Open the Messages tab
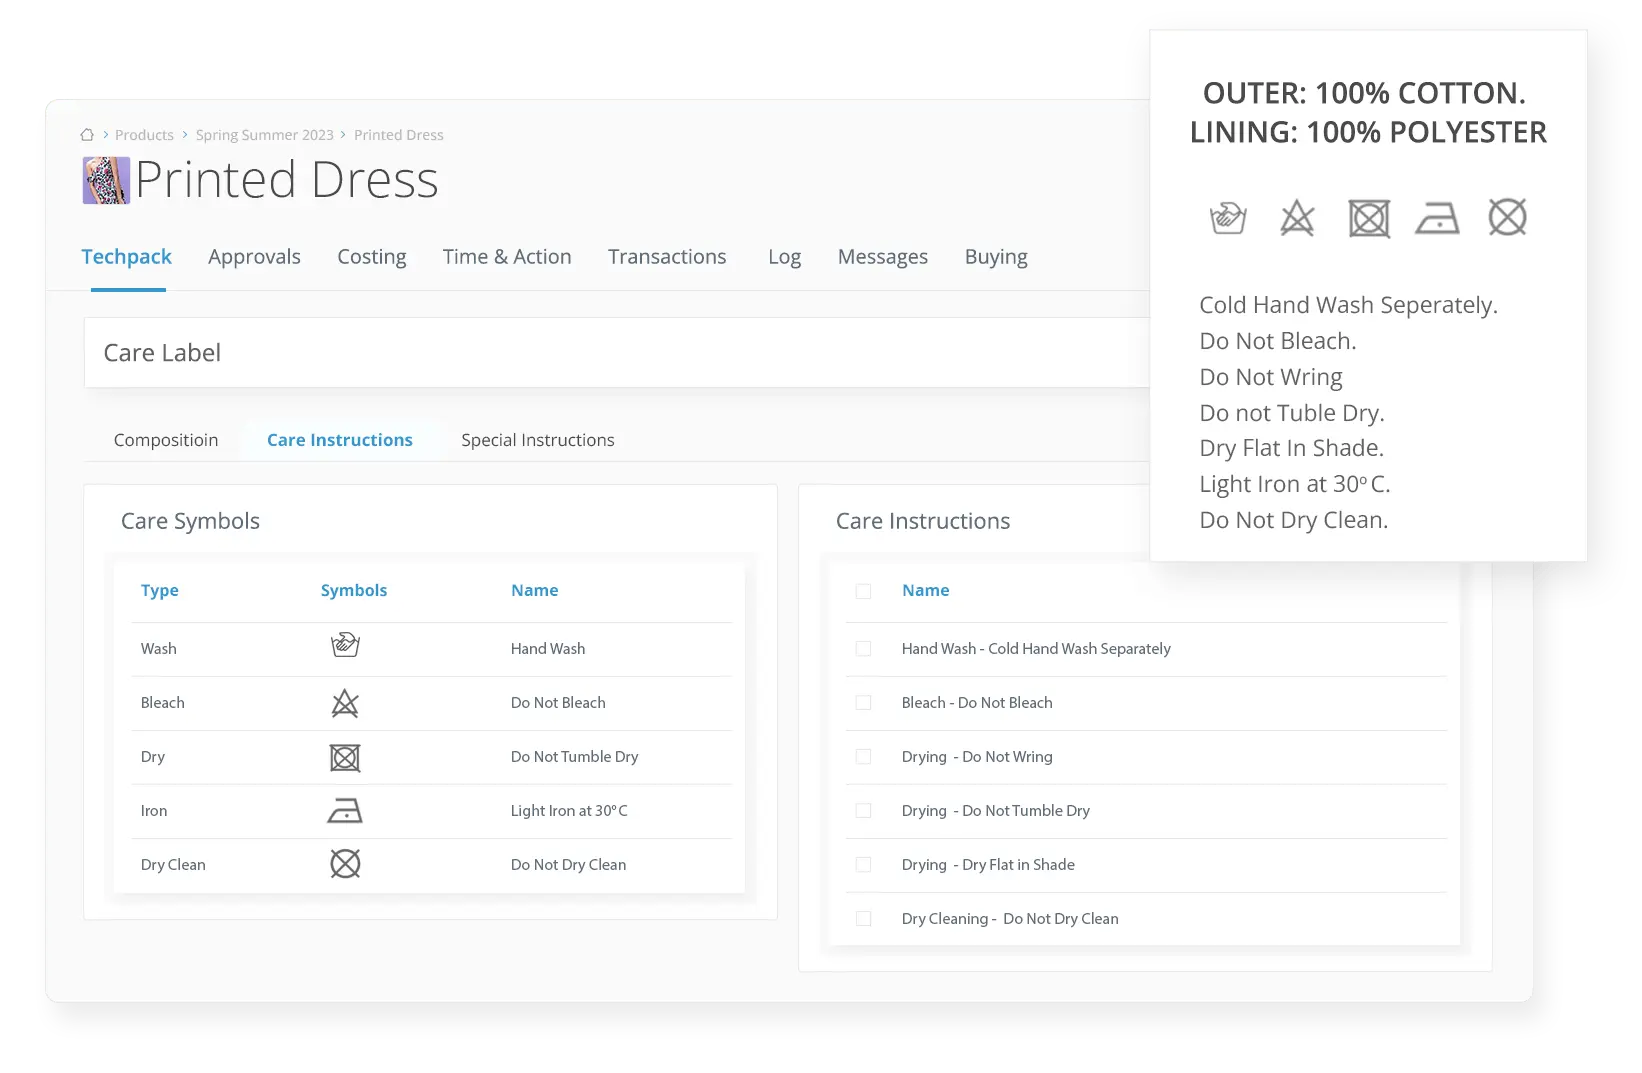1642x1073 pixels. point(883,257)
